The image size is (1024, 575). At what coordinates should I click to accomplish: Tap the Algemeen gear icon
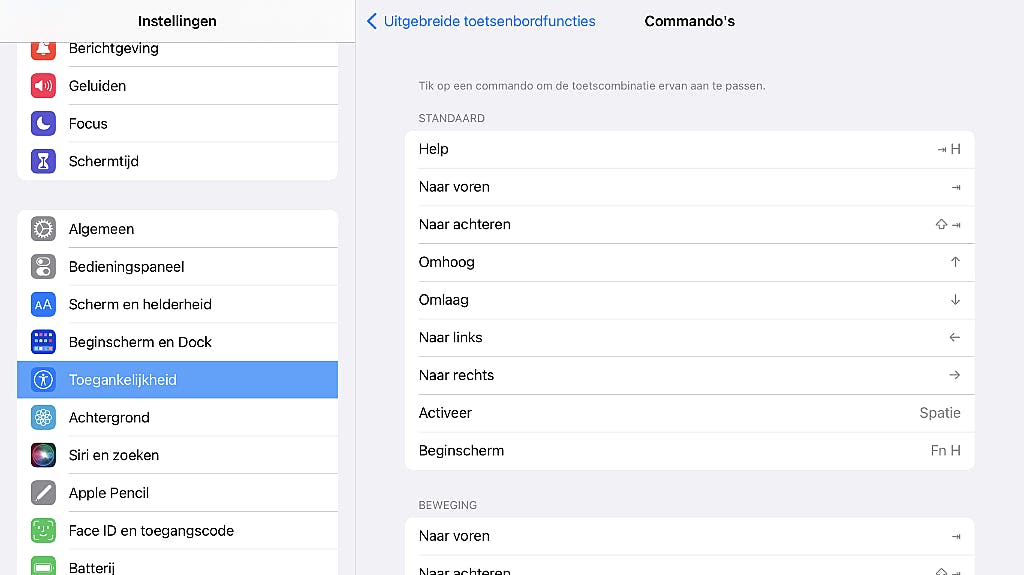tap(43, 229)
